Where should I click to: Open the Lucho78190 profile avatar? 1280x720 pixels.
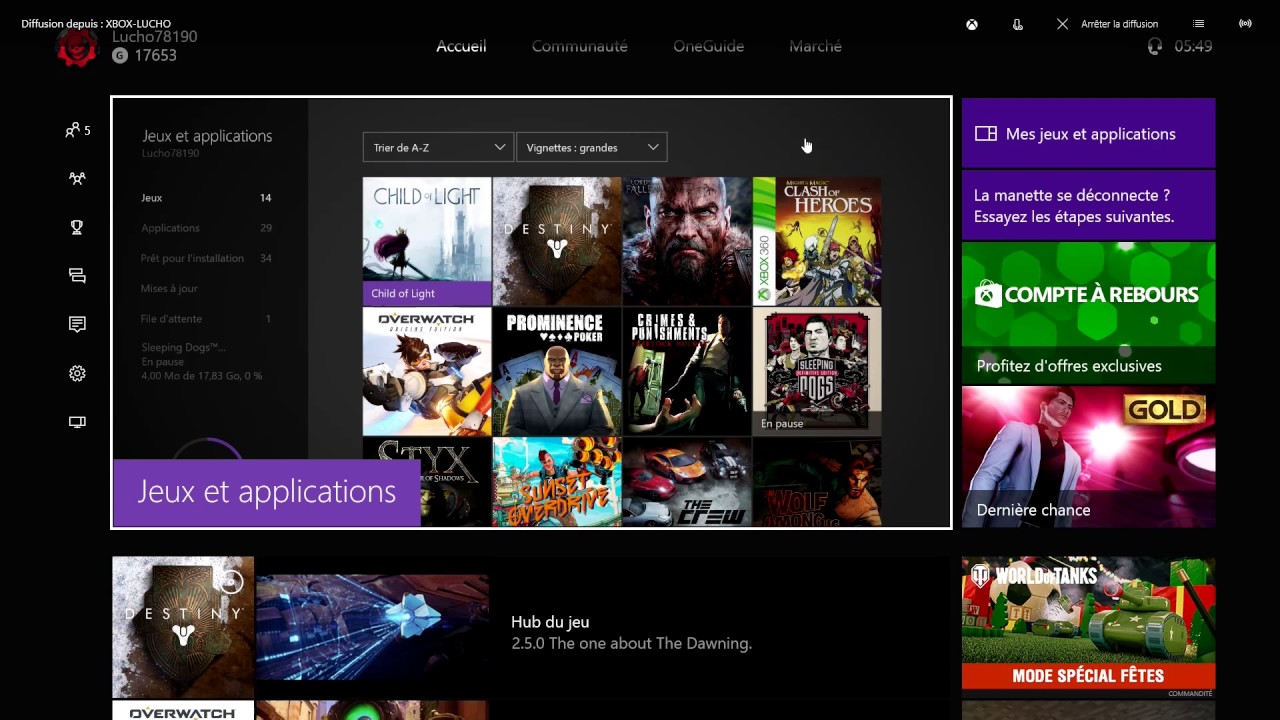point(77,47)
